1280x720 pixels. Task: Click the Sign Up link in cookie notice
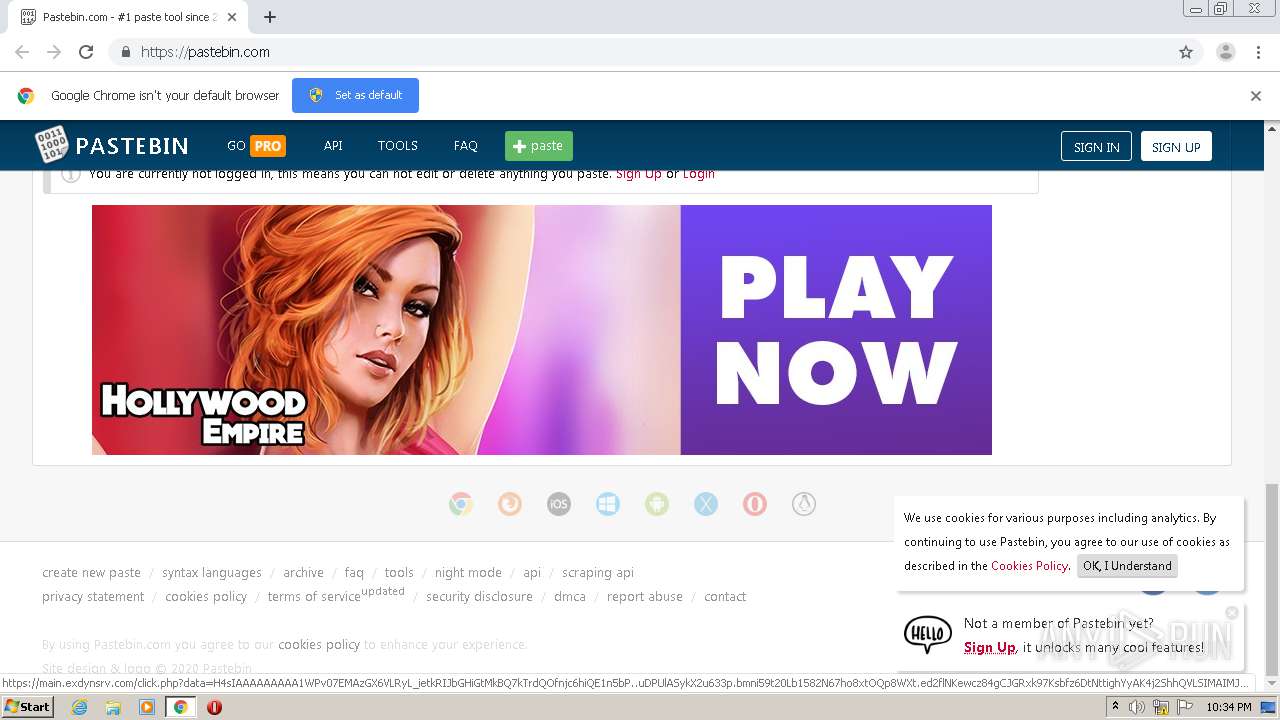[x=989, y=647]
